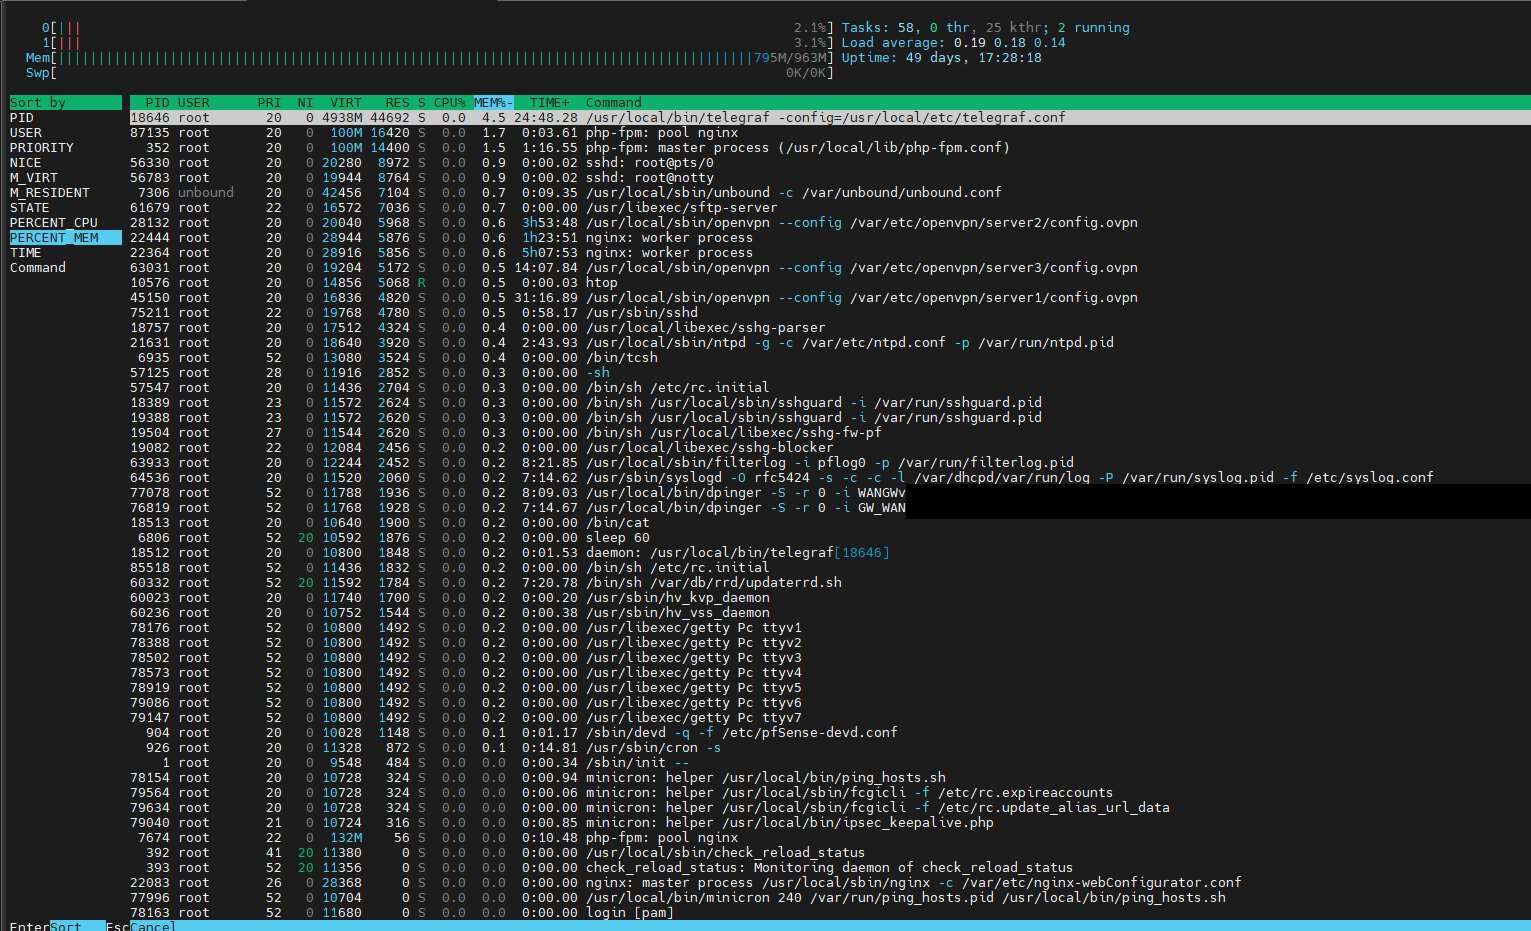Select the sleep 60 process row
The height and width of the screenshot is (931, 1531).
[830, 538]
